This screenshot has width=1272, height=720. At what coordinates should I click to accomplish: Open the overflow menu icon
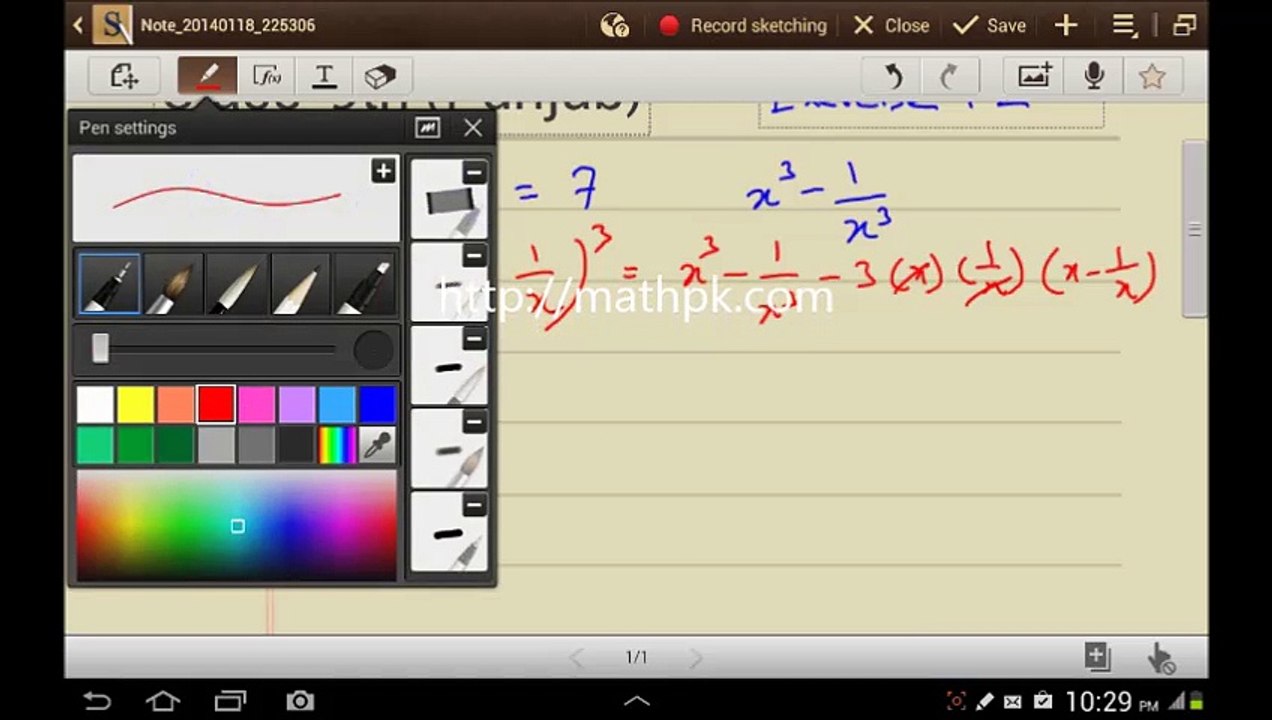point(1125,25)
